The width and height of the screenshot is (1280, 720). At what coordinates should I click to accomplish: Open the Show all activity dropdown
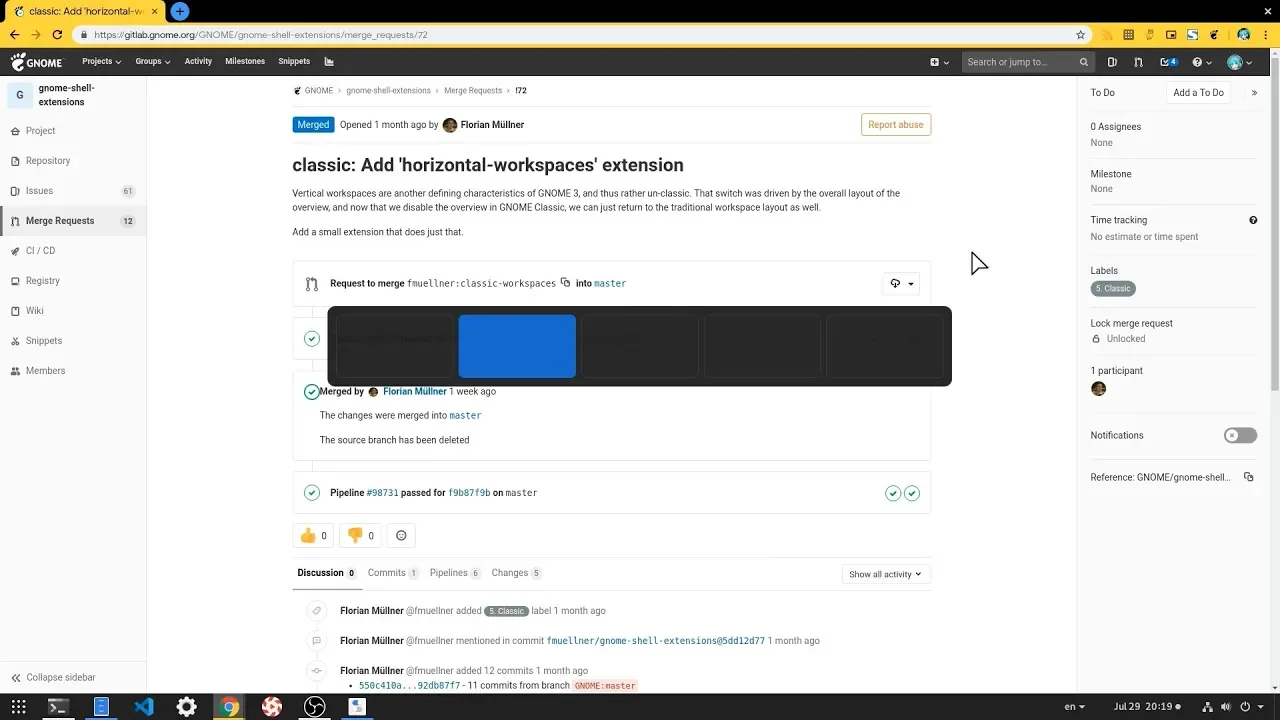886,574
